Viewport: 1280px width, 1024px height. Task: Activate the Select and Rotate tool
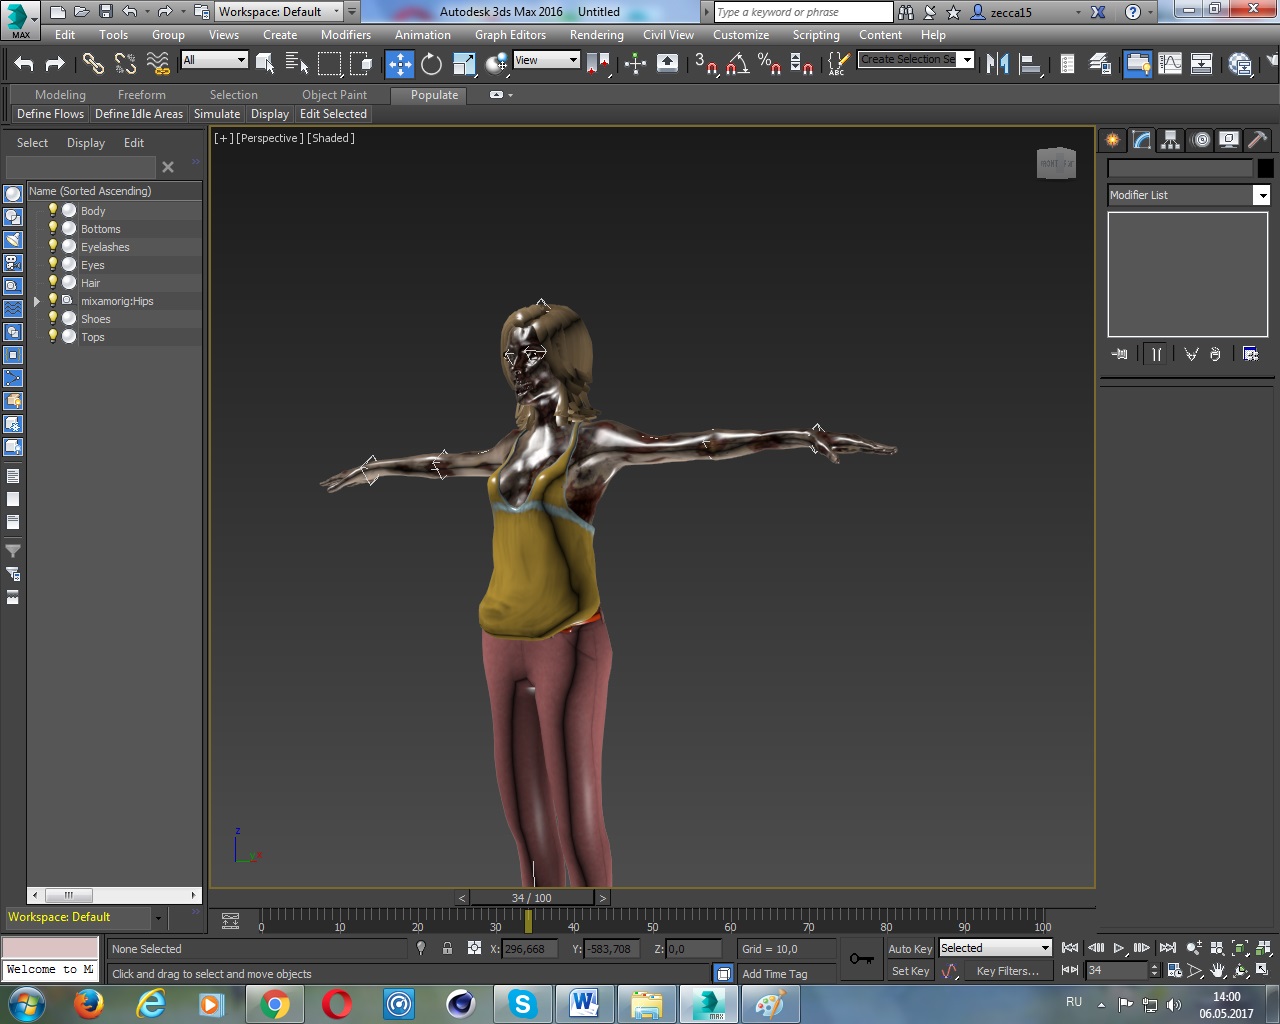click(431, 64)
